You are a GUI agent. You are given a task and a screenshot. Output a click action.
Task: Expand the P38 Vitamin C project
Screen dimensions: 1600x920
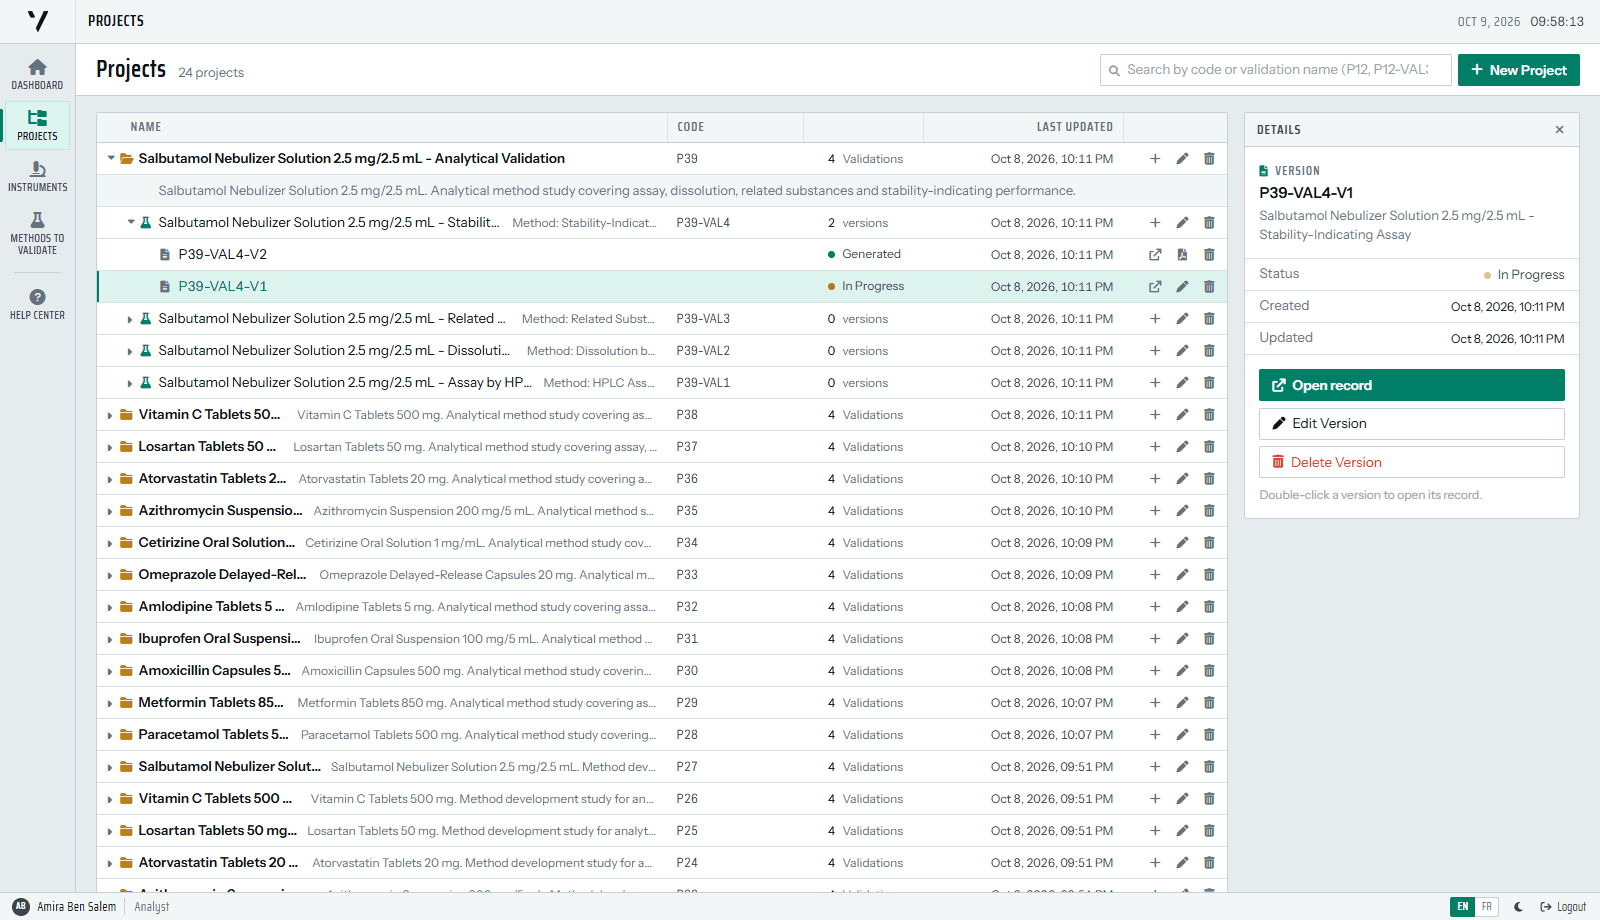click(x=110, y=416)
